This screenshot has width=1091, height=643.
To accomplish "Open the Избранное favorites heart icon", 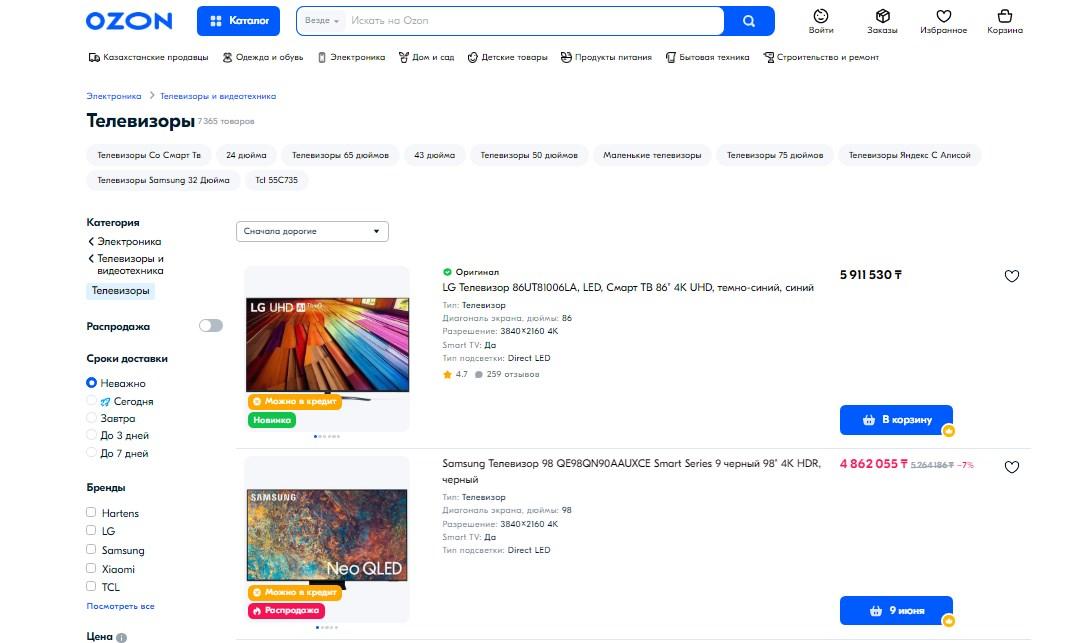I will point(943,21).
